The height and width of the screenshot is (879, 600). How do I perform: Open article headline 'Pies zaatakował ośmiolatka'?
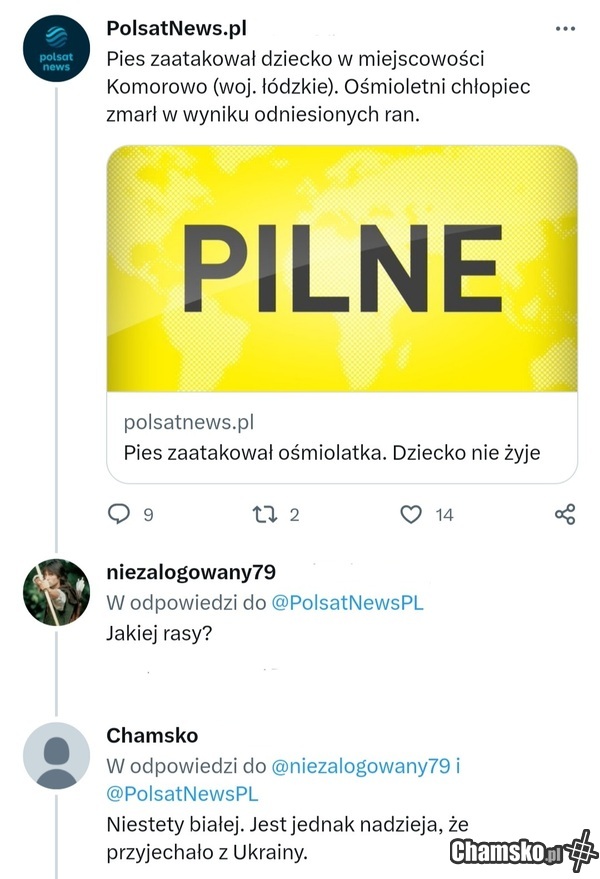[332, 452]
